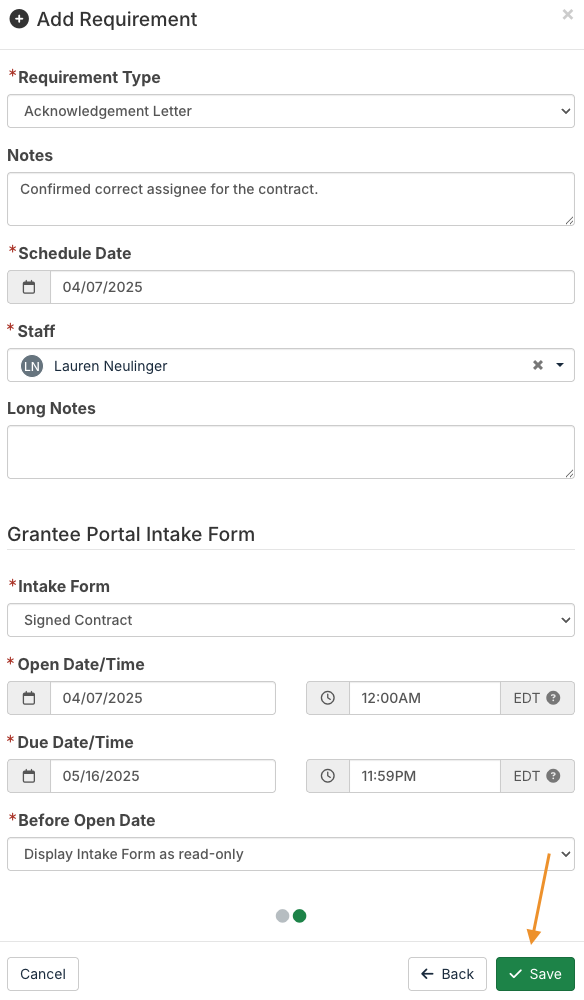The image size is (584, 1000).
Task: Click the Long Notes text area
Action: (291, 452)
